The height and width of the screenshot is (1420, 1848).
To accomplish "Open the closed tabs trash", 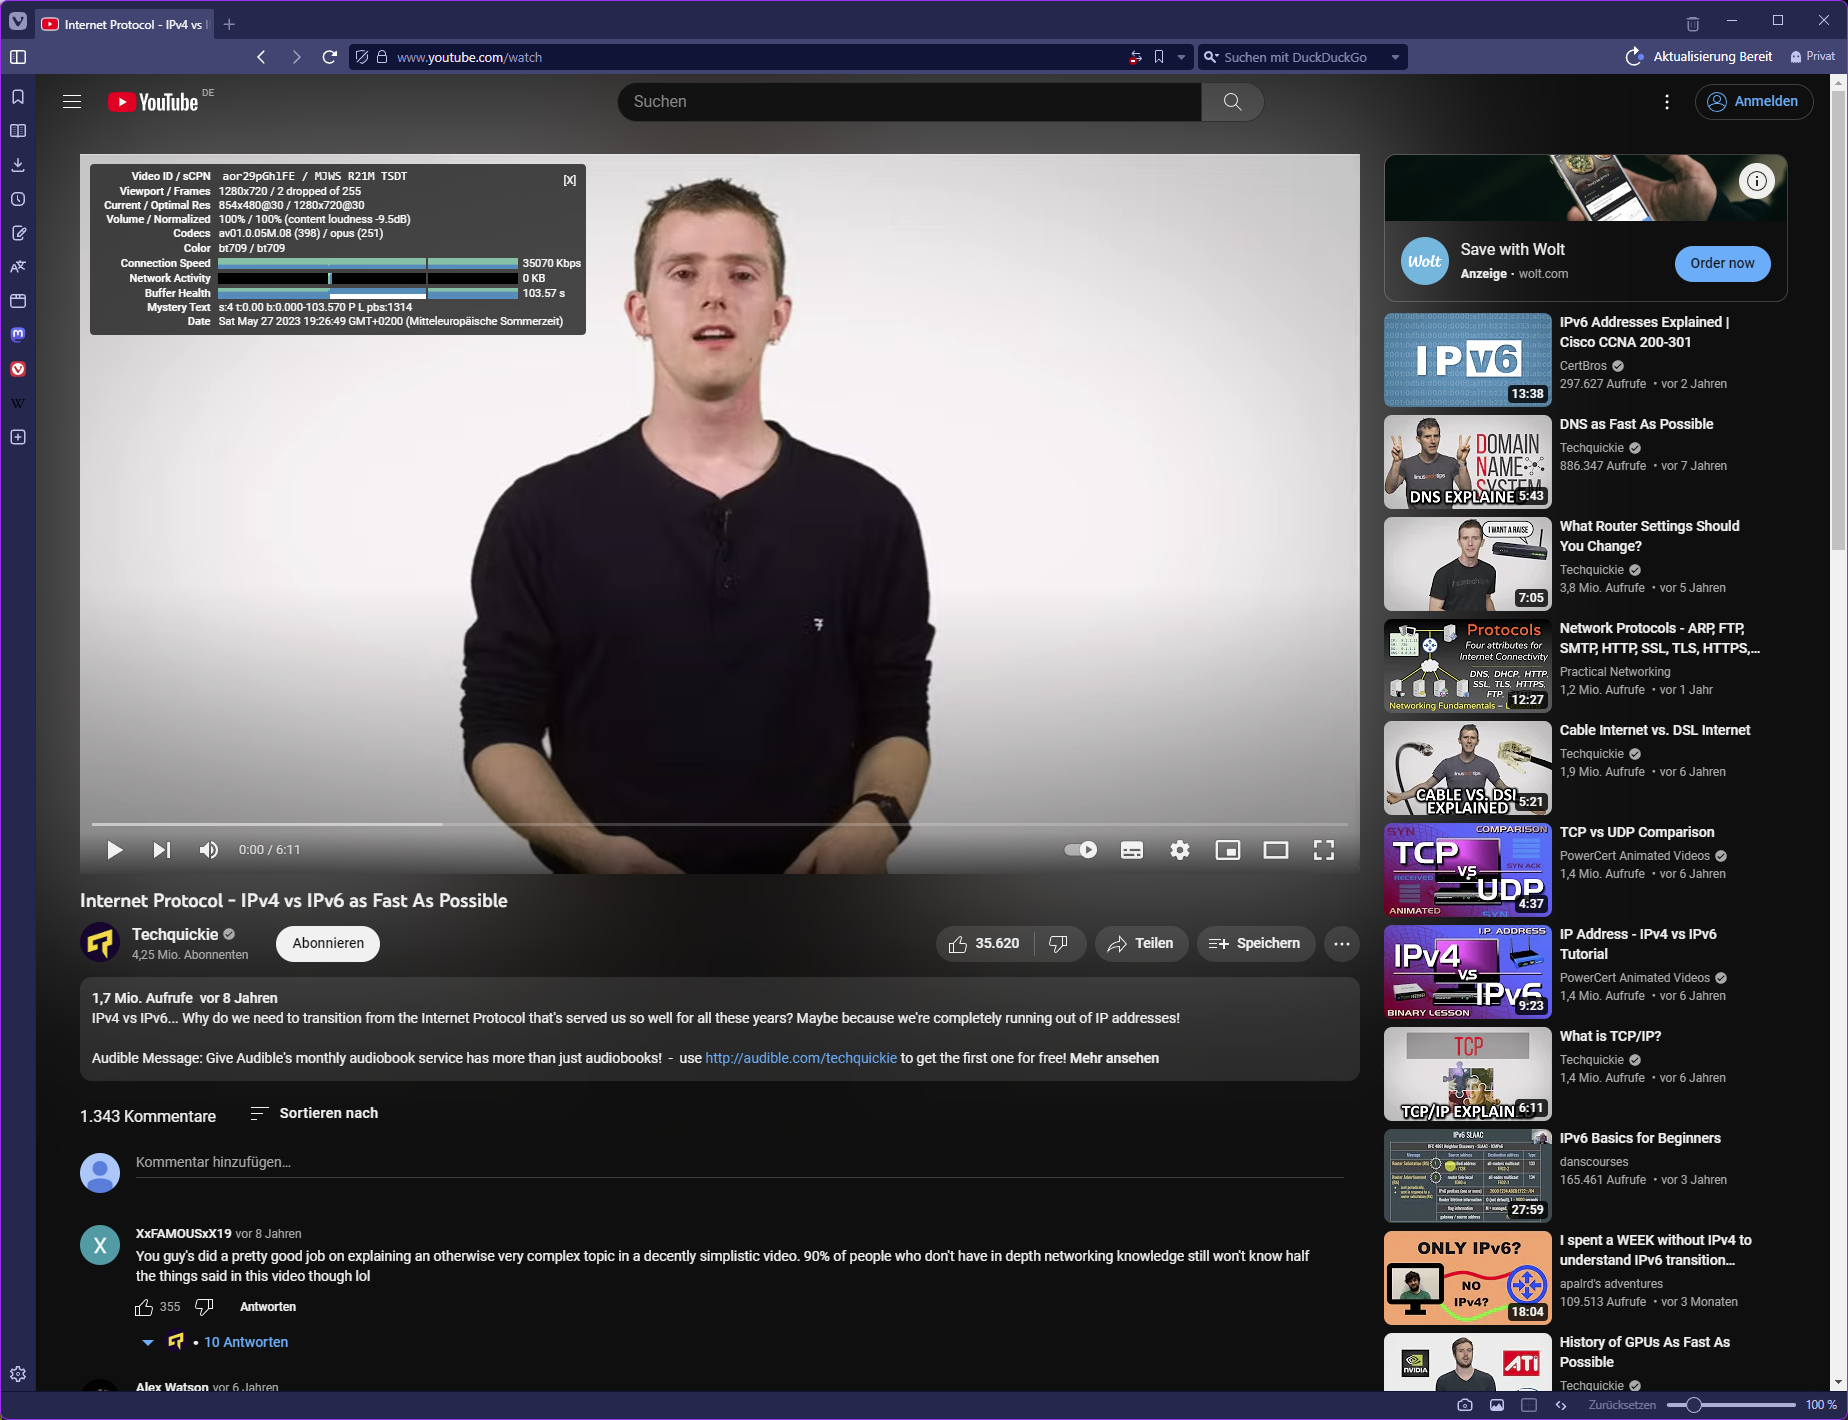I will tap(1692, 24).
